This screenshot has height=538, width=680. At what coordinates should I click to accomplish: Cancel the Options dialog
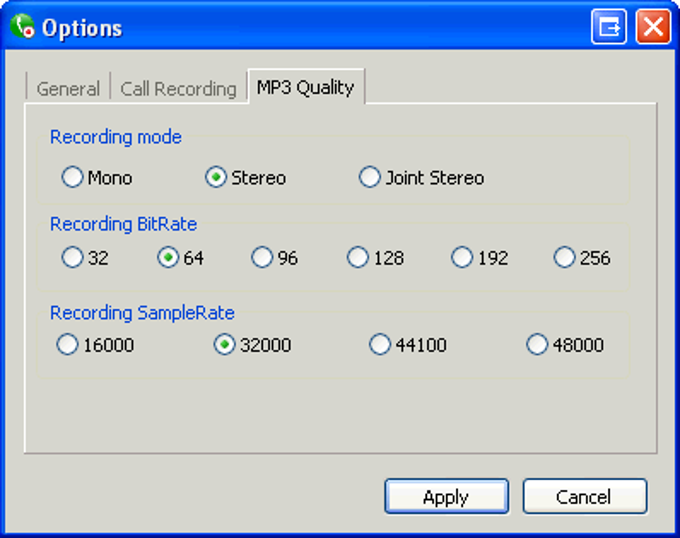585,496
